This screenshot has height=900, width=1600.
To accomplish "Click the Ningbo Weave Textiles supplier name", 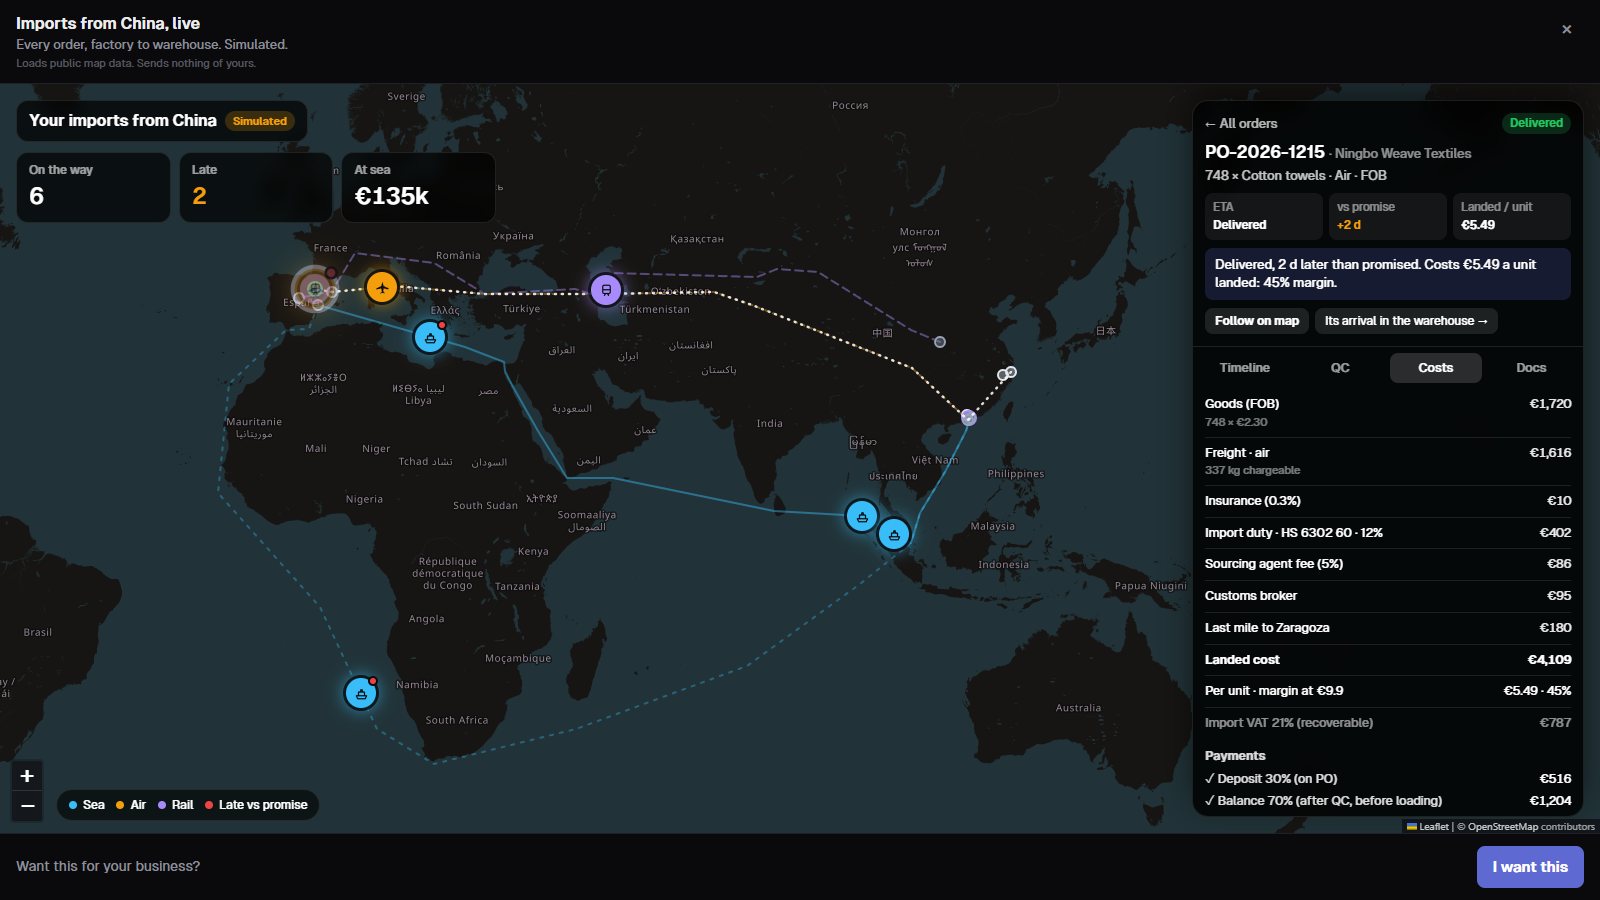I will tap(1403, 153).
